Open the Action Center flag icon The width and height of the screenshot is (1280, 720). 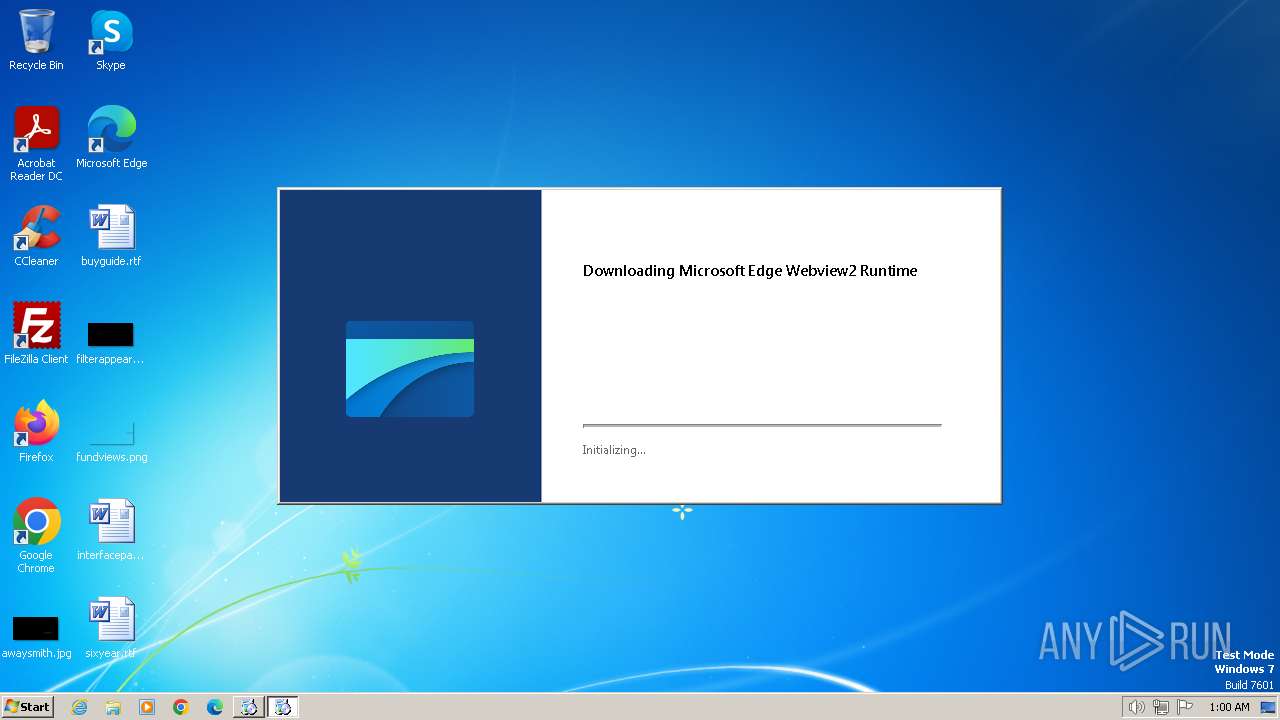tap(1185, 707)
